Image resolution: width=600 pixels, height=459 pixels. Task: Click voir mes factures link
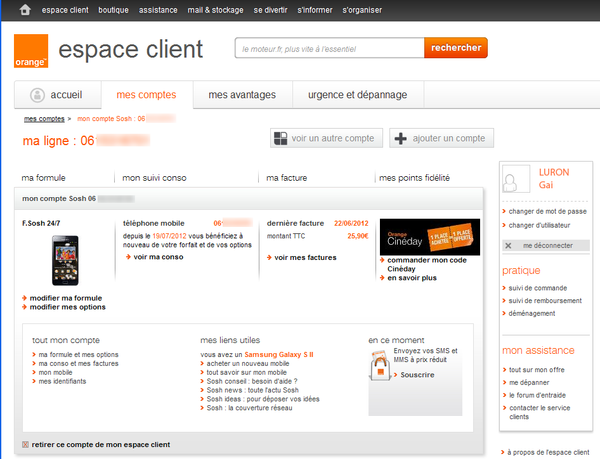tap(305, 258)
